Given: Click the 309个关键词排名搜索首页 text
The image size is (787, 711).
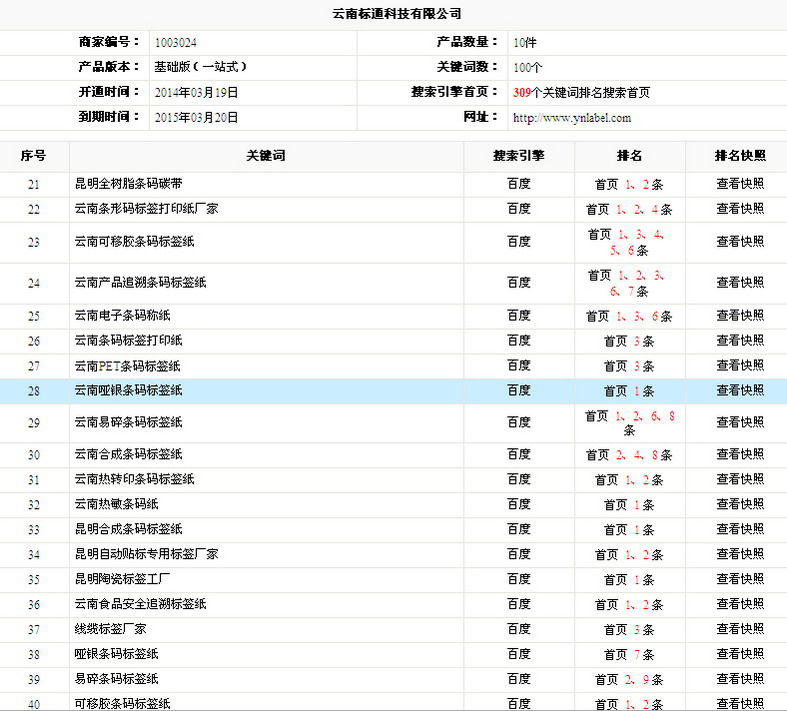Looking at the screenshot, I should pos(581,93).
